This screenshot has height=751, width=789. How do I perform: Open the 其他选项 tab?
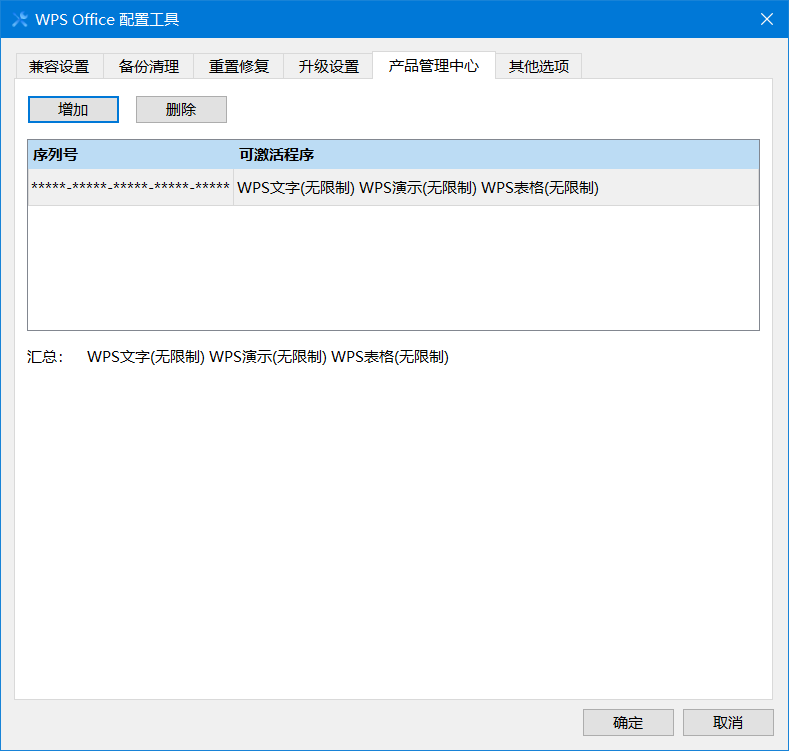point(538,66)
